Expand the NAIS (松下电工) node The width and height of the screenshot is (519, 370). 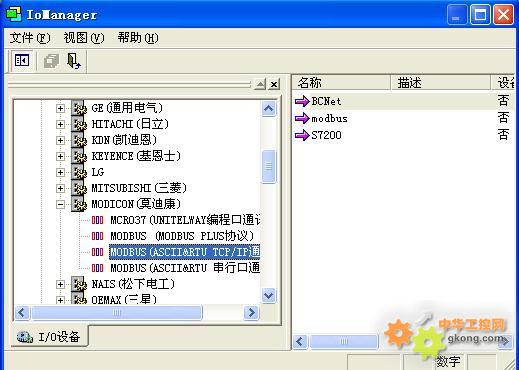point(60,284)
